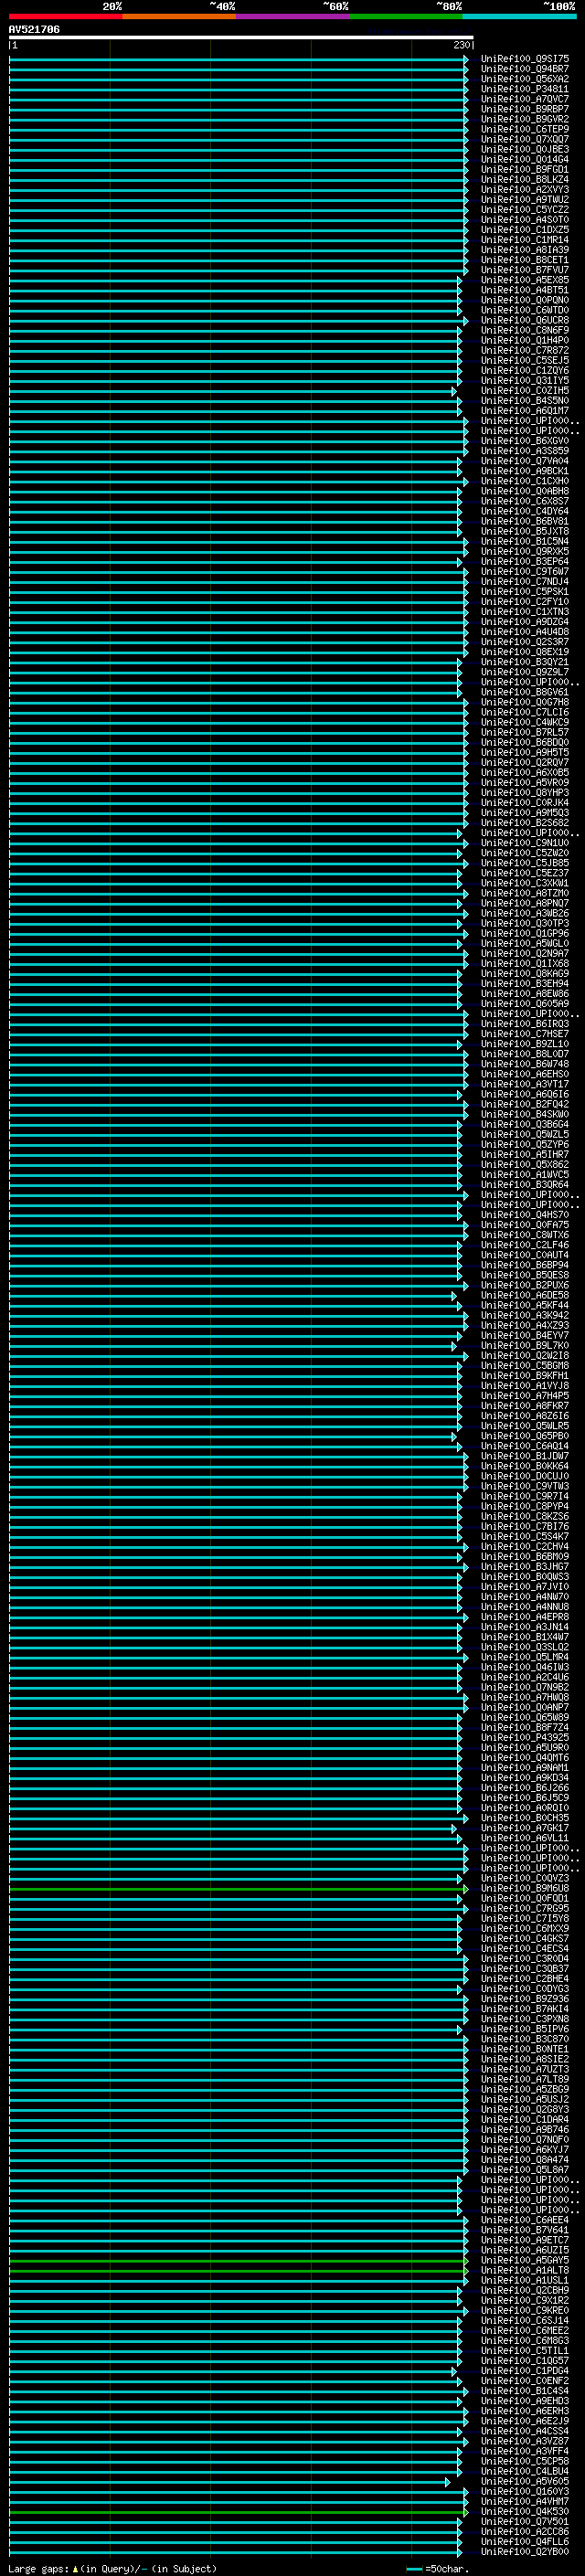
Task: Select hit UniRef100_Q2RQV7
Action: pos(525,762)
